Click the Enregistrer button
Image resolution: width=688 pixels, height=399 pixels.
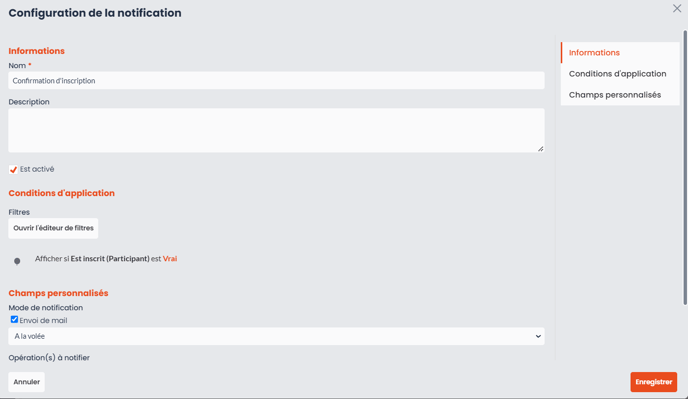click(x=653, y=382)
